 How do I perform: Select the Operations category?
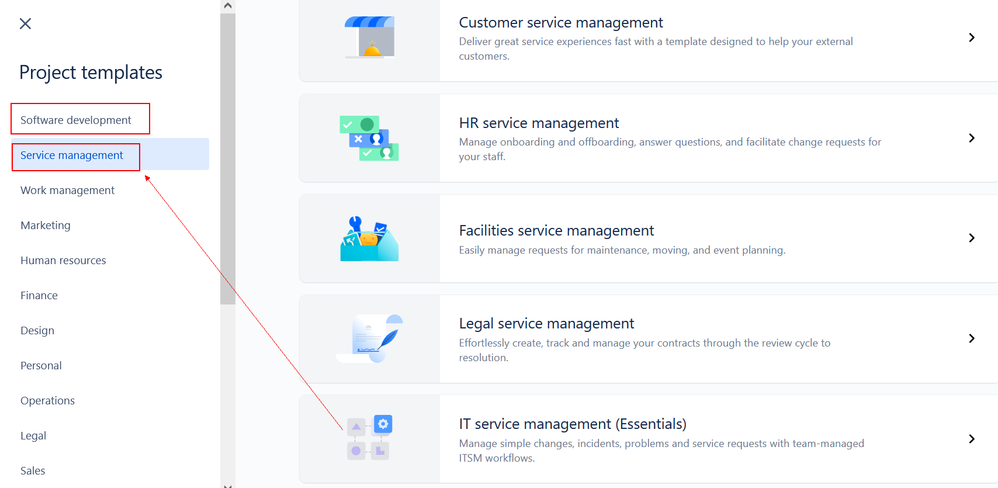[x=48, y=400]
